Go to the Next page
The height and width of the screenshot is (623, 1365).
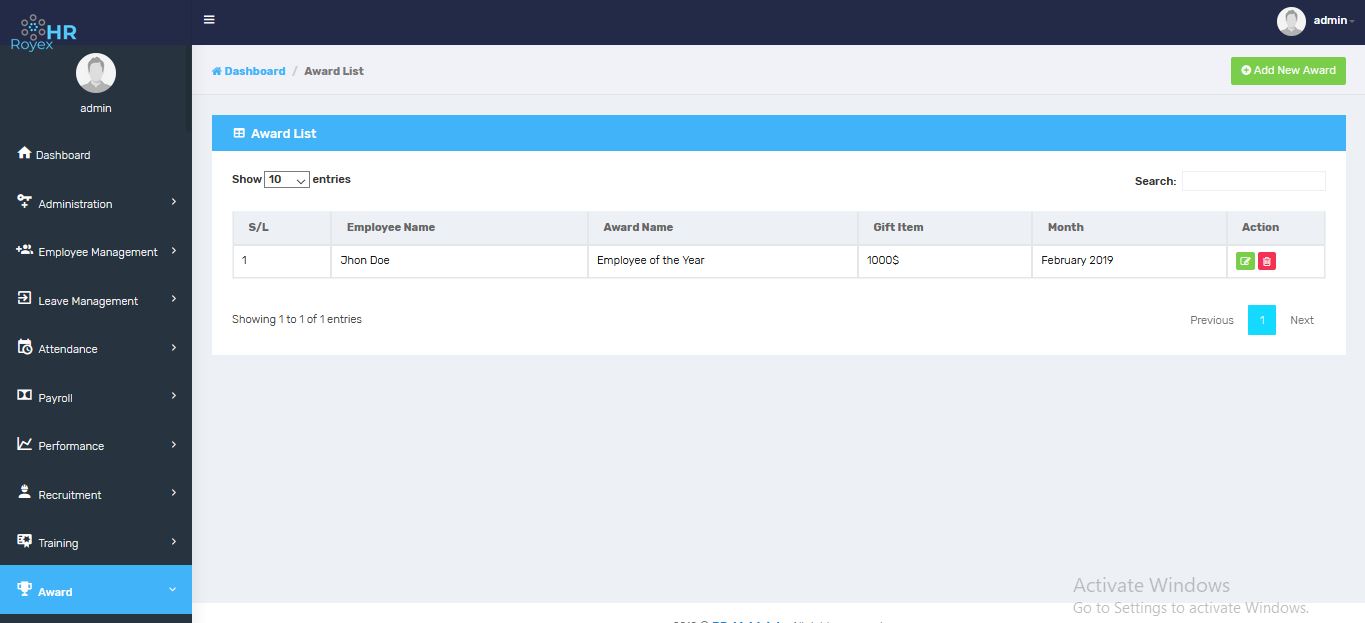pos(1301,320)
